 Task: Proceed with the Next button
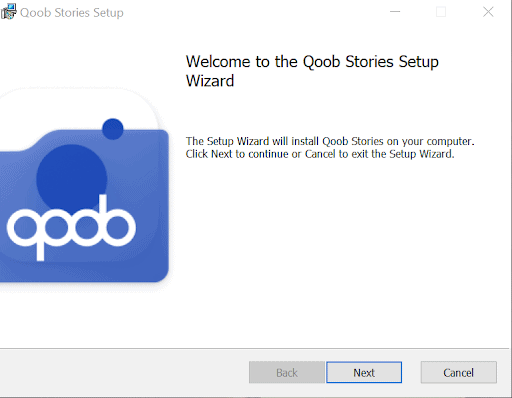coord(364,372)
